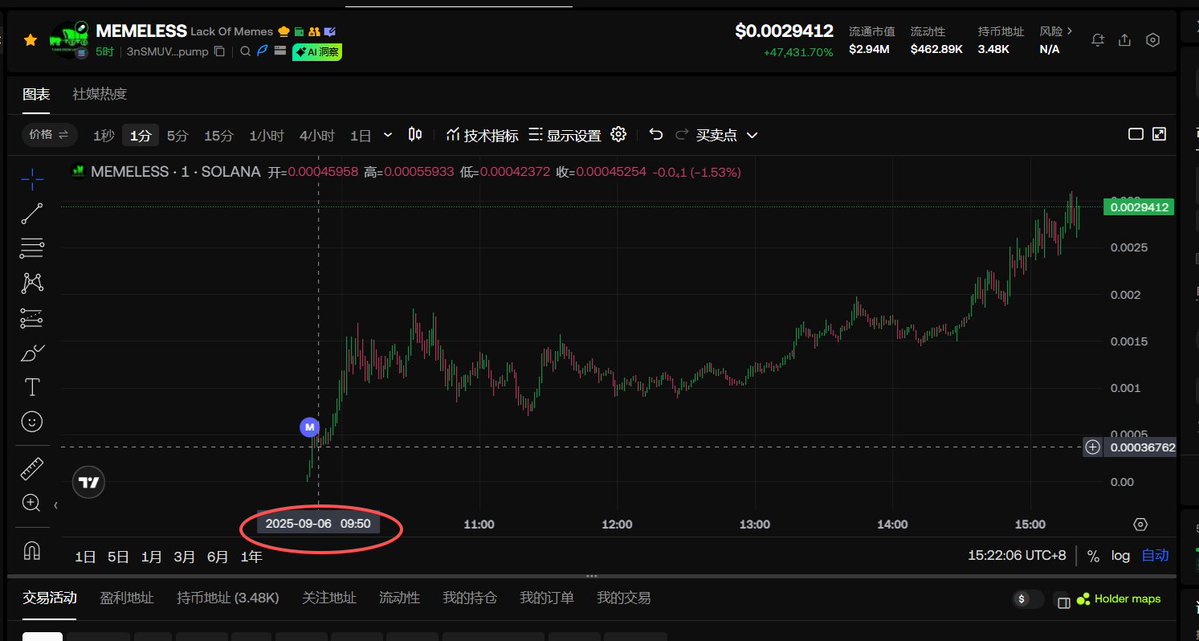Select the pattern drawing tool

[32, 283]
